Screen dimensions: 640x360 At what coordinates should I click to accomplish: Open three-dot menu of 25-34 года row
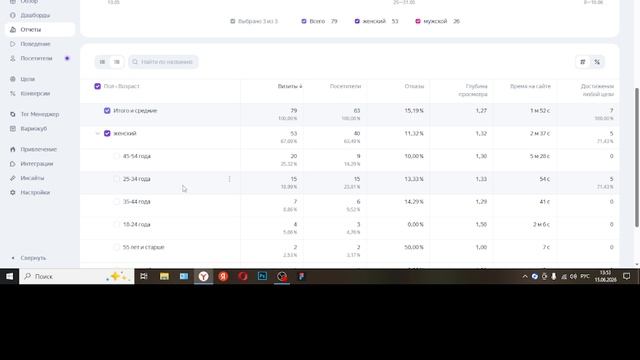pyautogui.click(x=229, y=179)
